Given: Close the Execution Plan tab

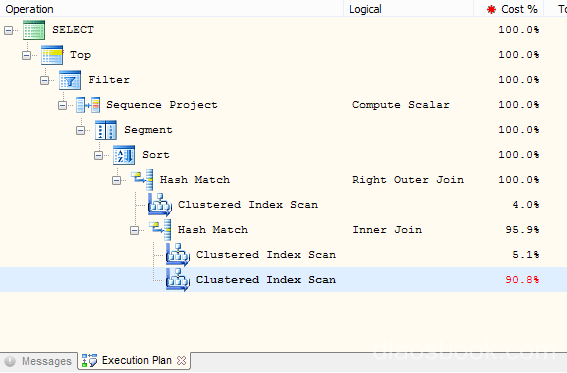Looking at the screenshot, I should (182, 361).
